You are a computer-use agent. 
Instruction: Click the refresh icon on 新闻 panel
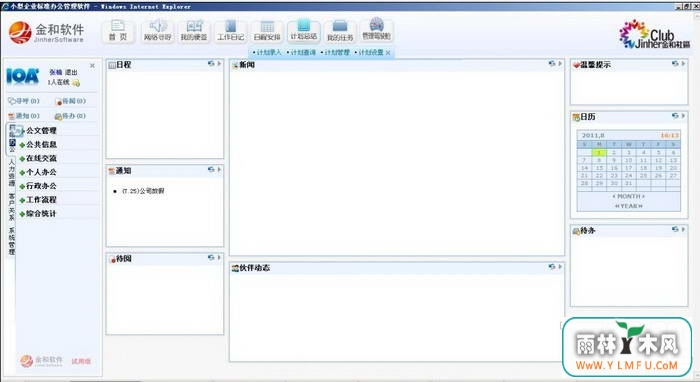click(552, 64)
